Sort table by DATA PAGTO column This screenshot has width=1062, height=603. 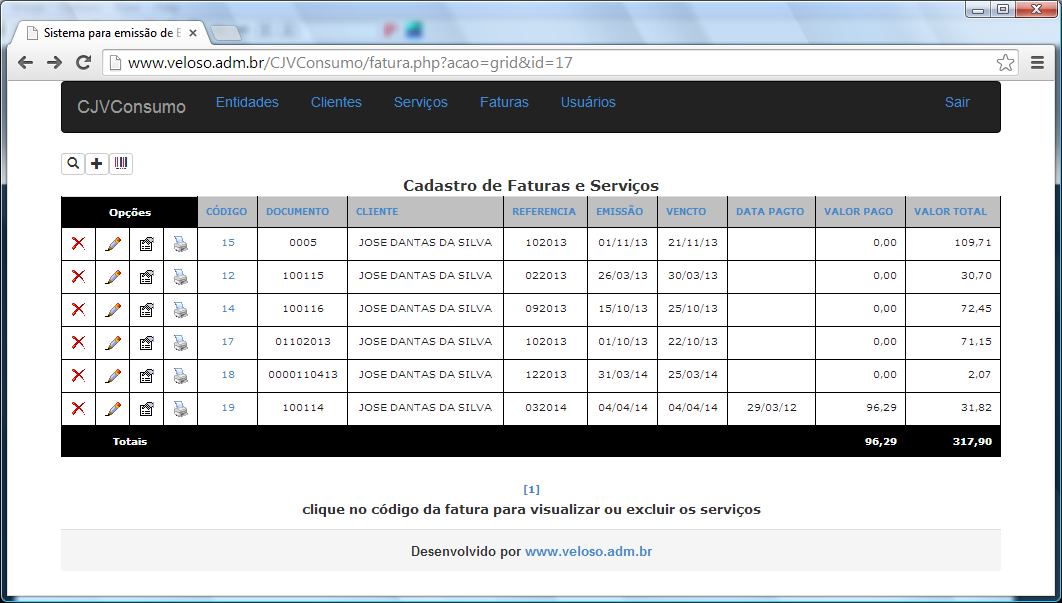tap(770, 211)
